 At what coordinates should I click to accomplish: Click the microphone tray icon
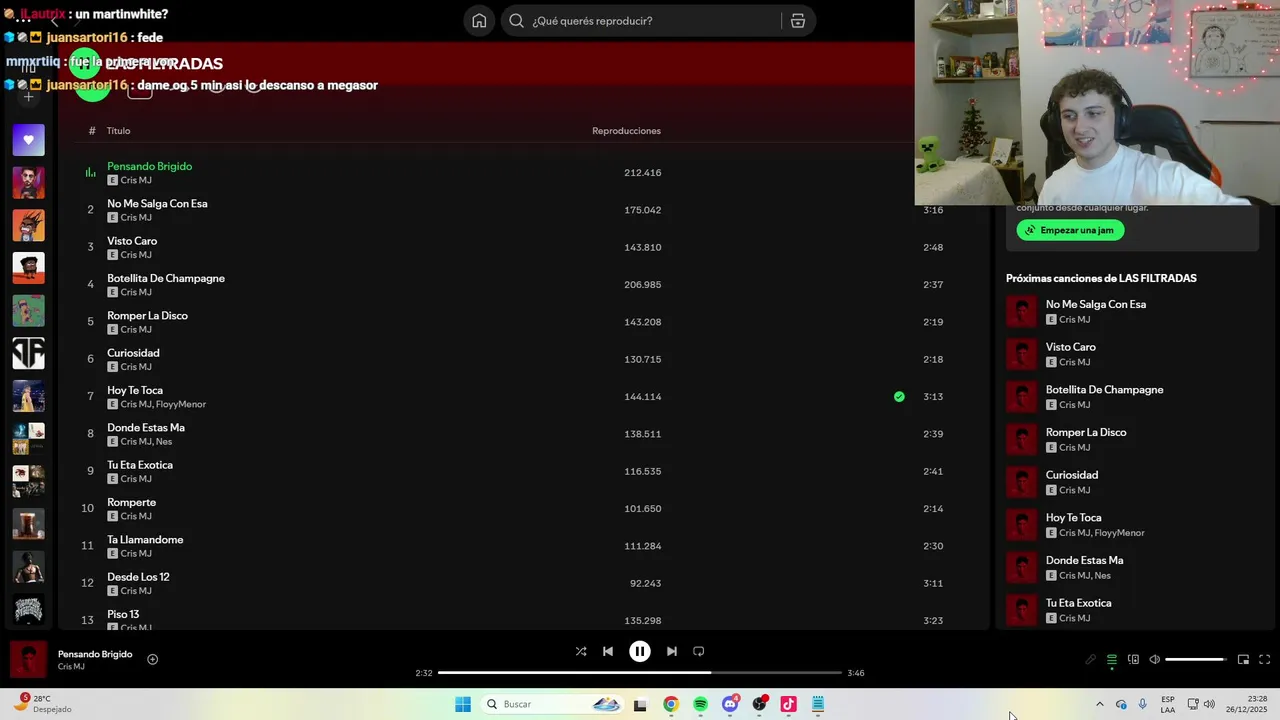[x=1143, y=704]
